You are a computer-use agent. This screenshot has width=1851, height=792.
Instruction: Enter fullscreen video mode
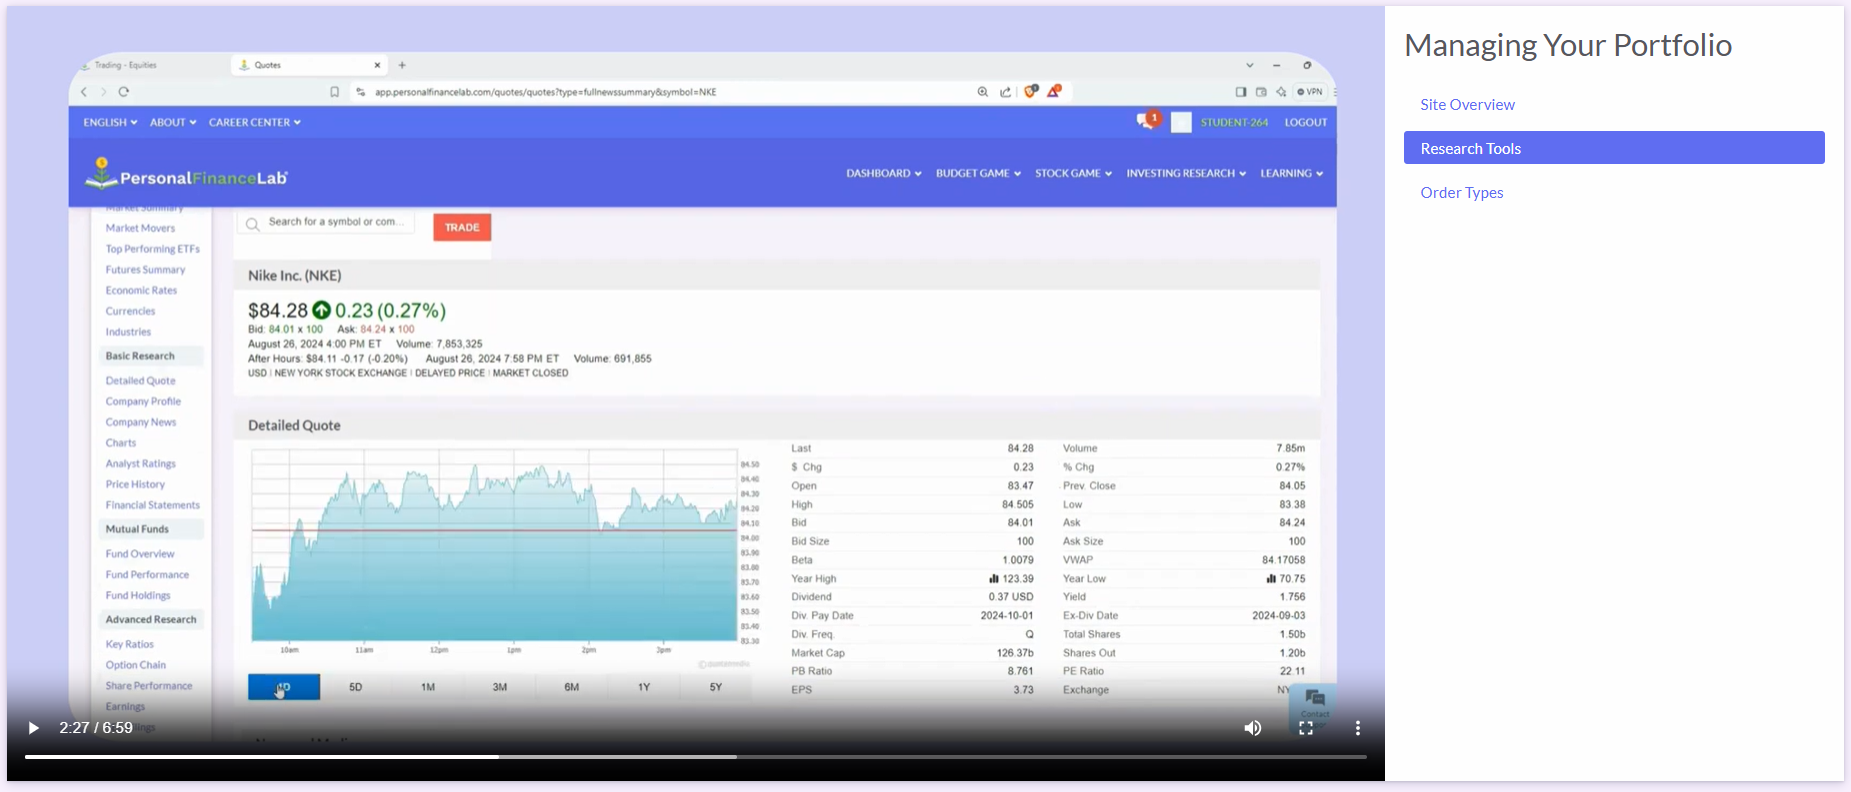tap(1306, 728)
